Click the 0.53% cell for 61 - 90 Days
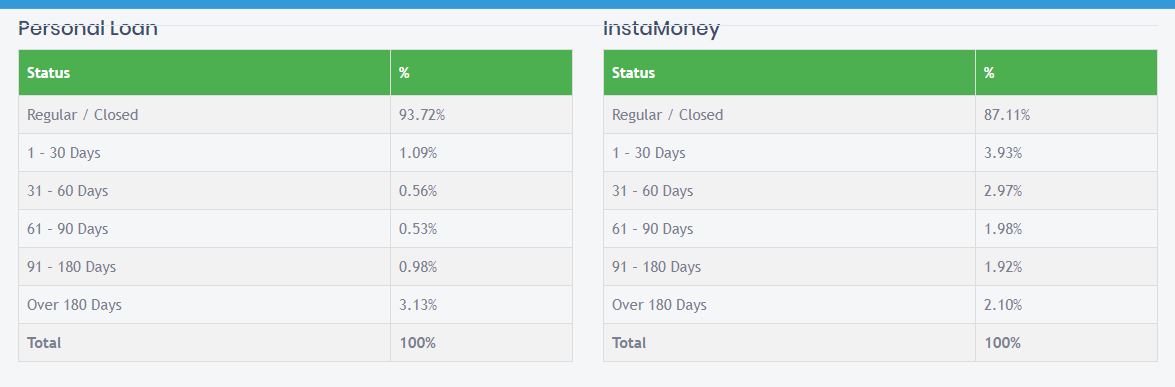1175x387 pixels. 481,229
